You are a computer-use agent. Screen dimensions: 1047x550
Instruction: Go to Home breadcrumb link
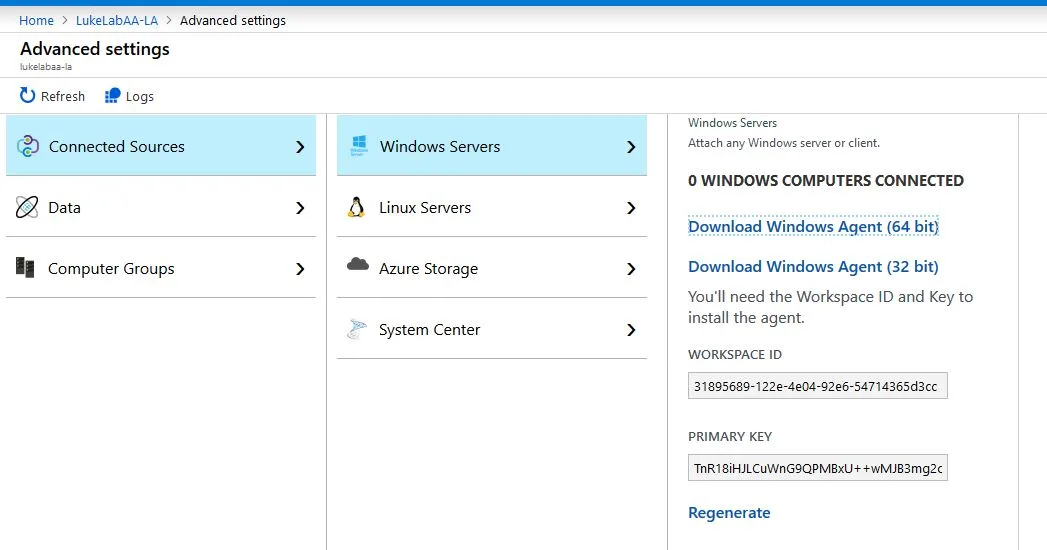[x=36, y=21]
